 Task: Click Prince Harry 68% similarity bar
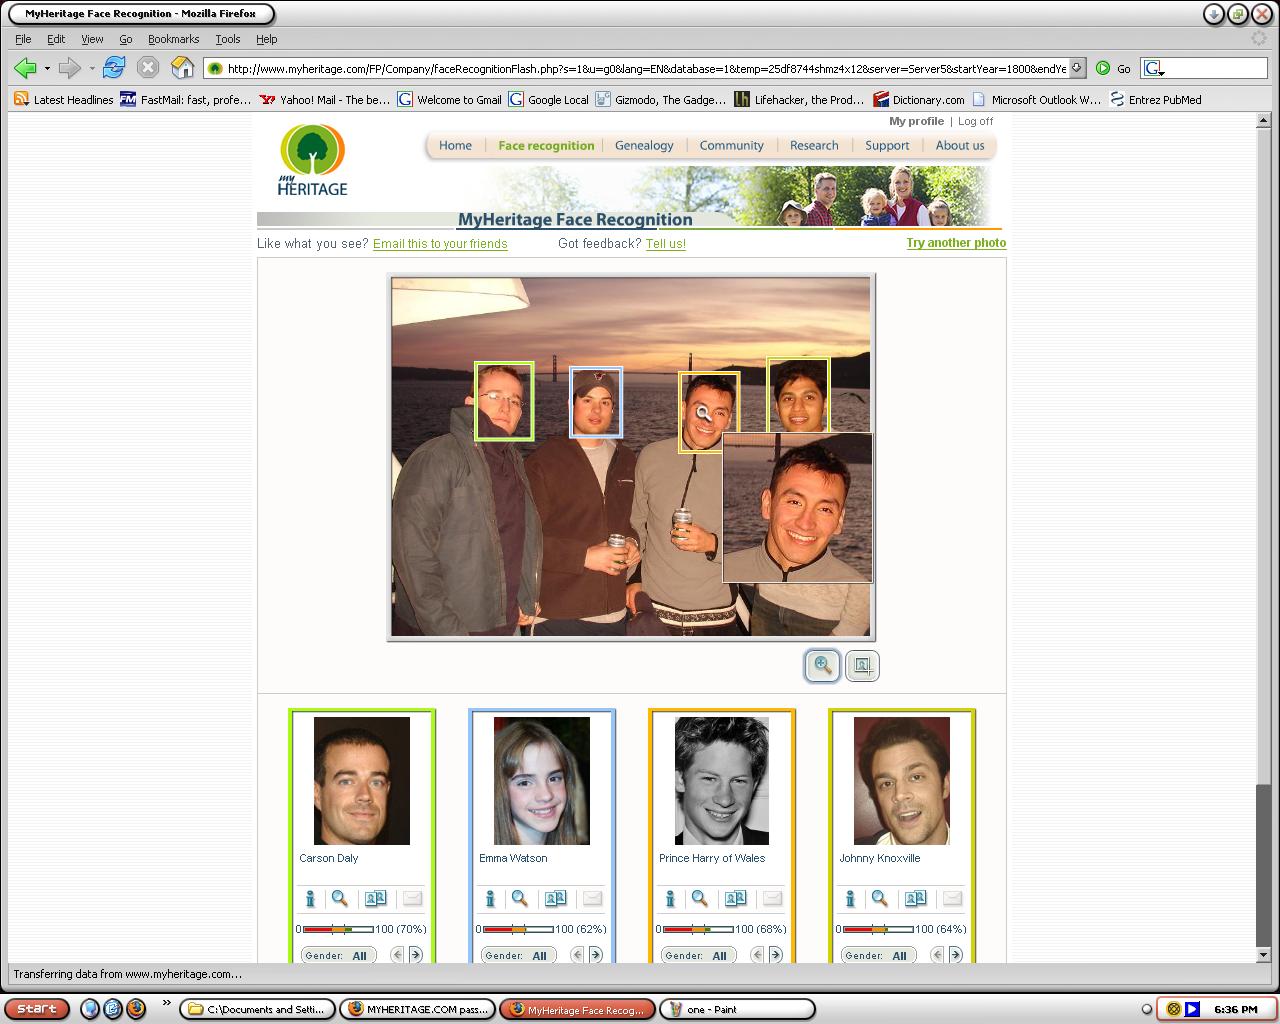click(698, 929)
